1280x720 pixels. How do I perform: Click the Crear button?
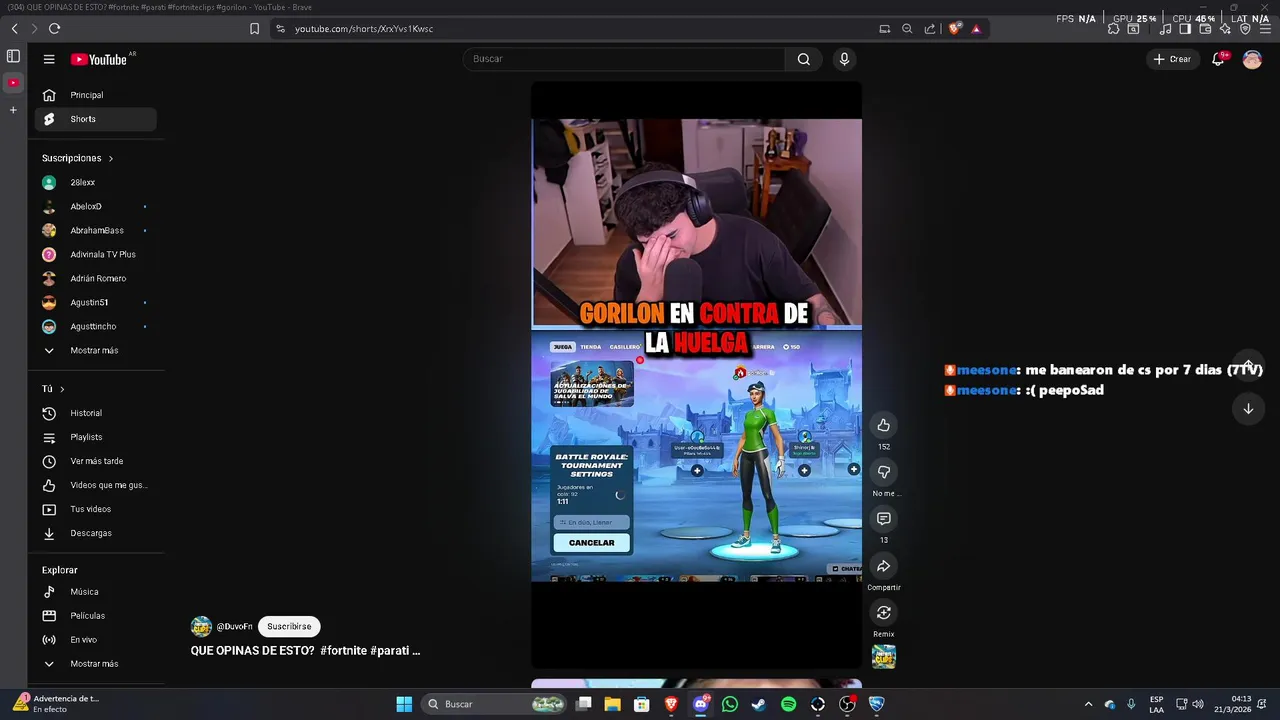point(1172,59)
